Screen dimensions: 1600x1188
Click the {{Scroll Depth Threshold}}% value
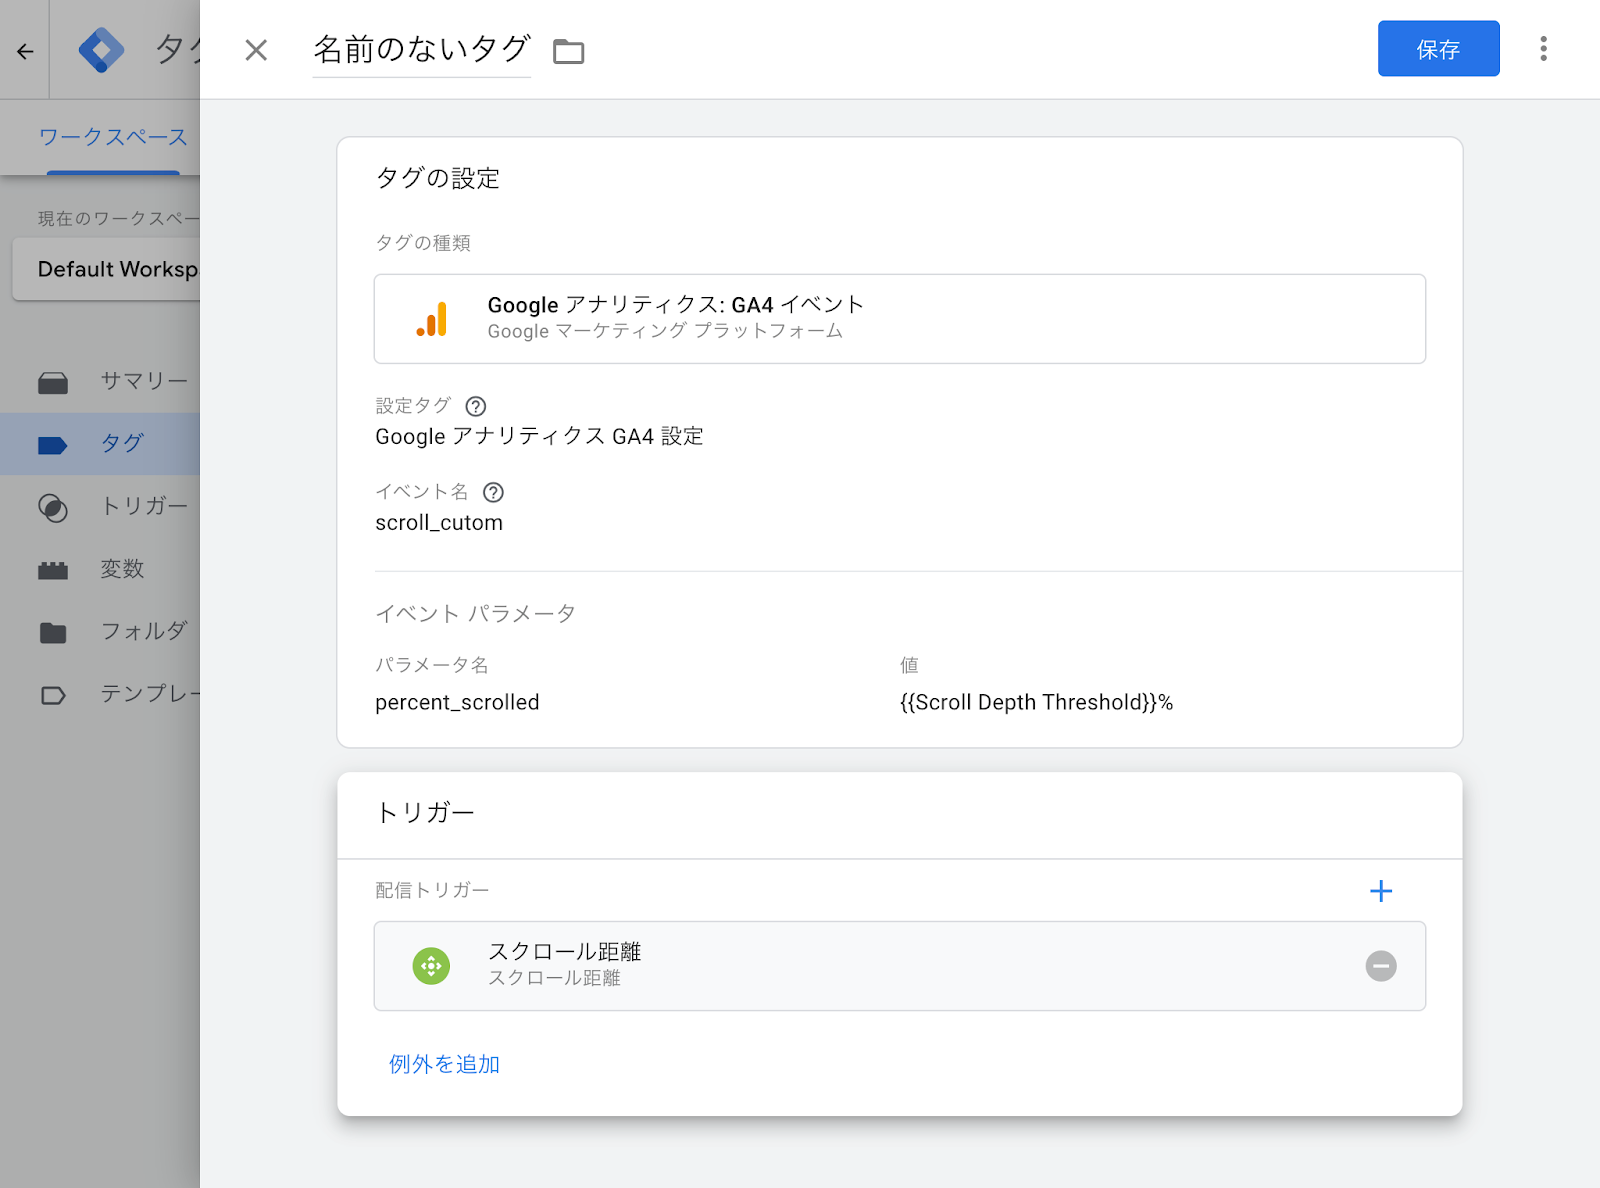point(1036,703)
